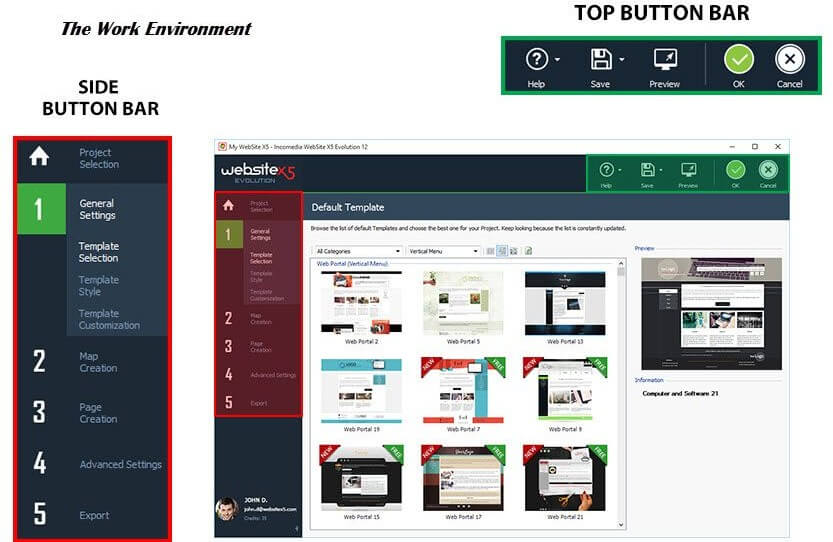
Task: Click the Cancel button inside the WebSite X5 window
Action: pyautogui.click(x=768, y=170)
